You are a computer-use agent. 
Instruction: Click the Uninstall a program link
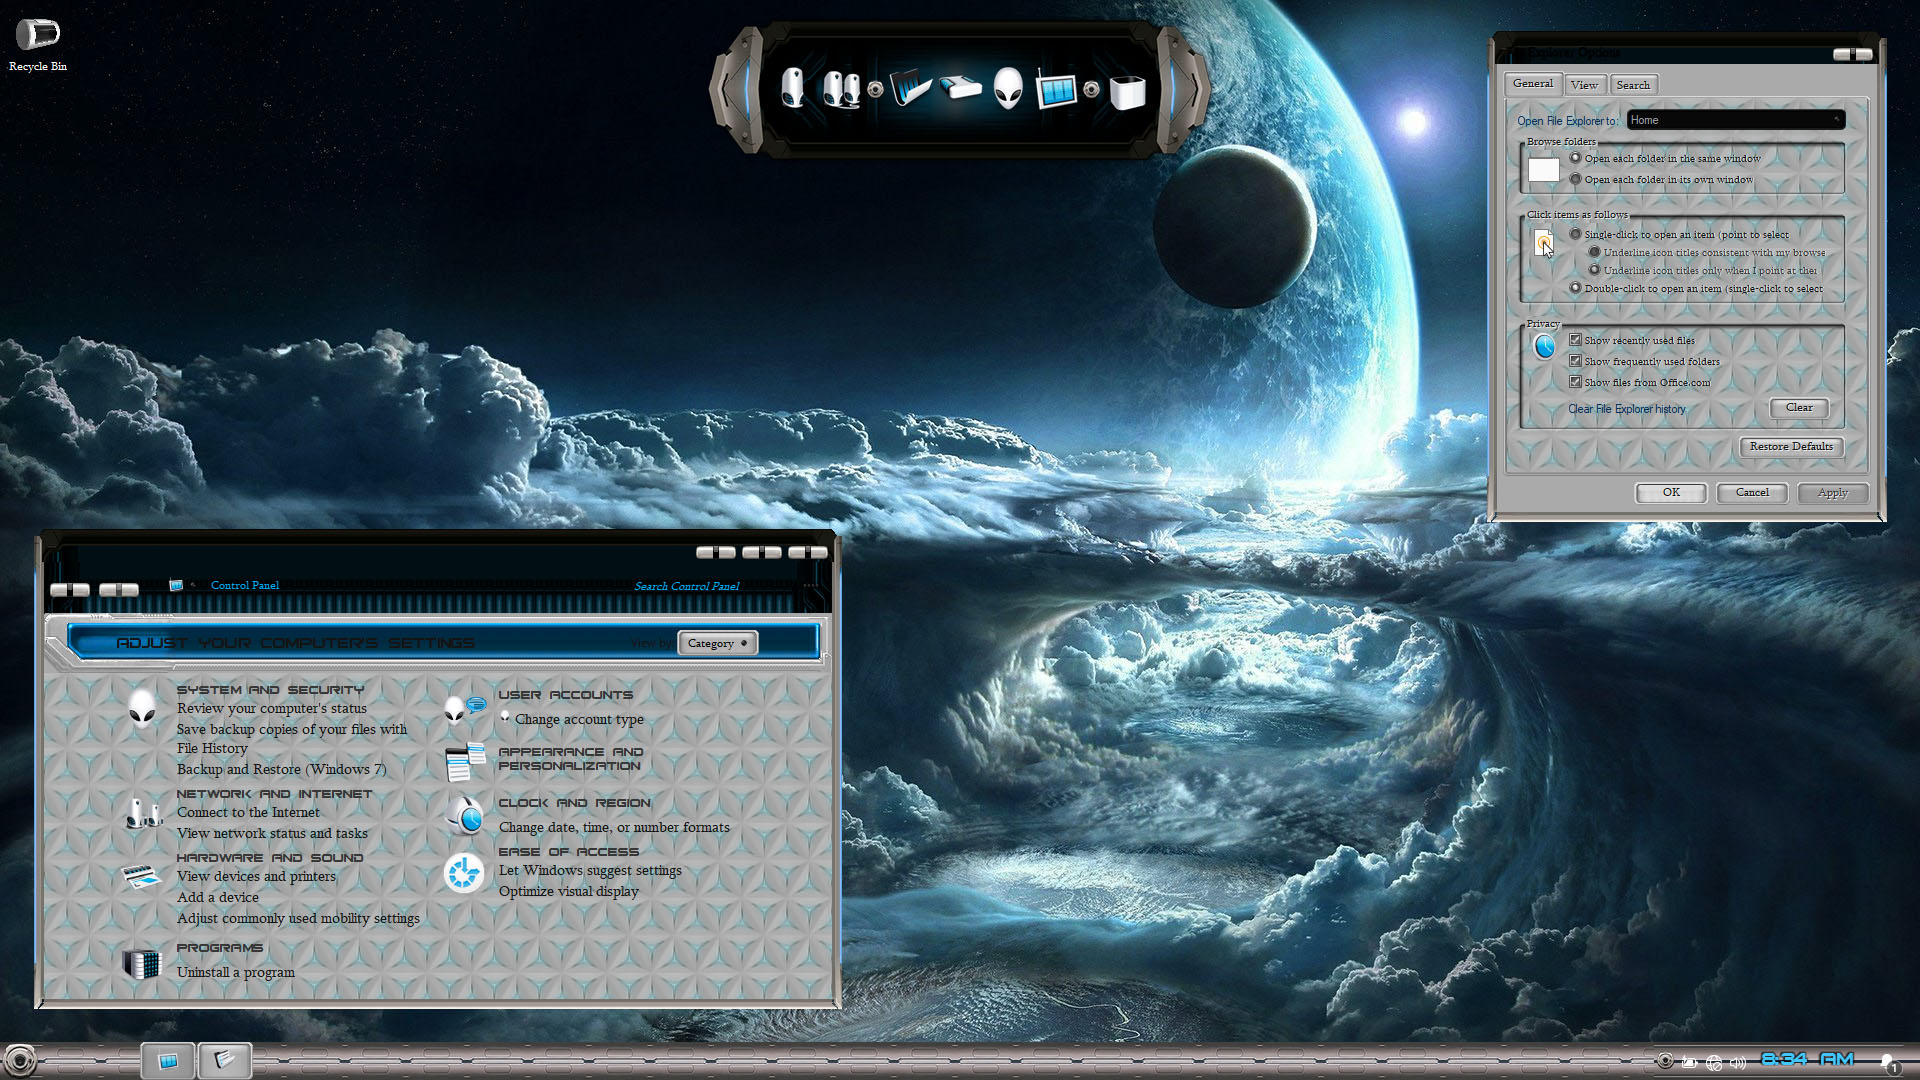[x=235, y=972]
